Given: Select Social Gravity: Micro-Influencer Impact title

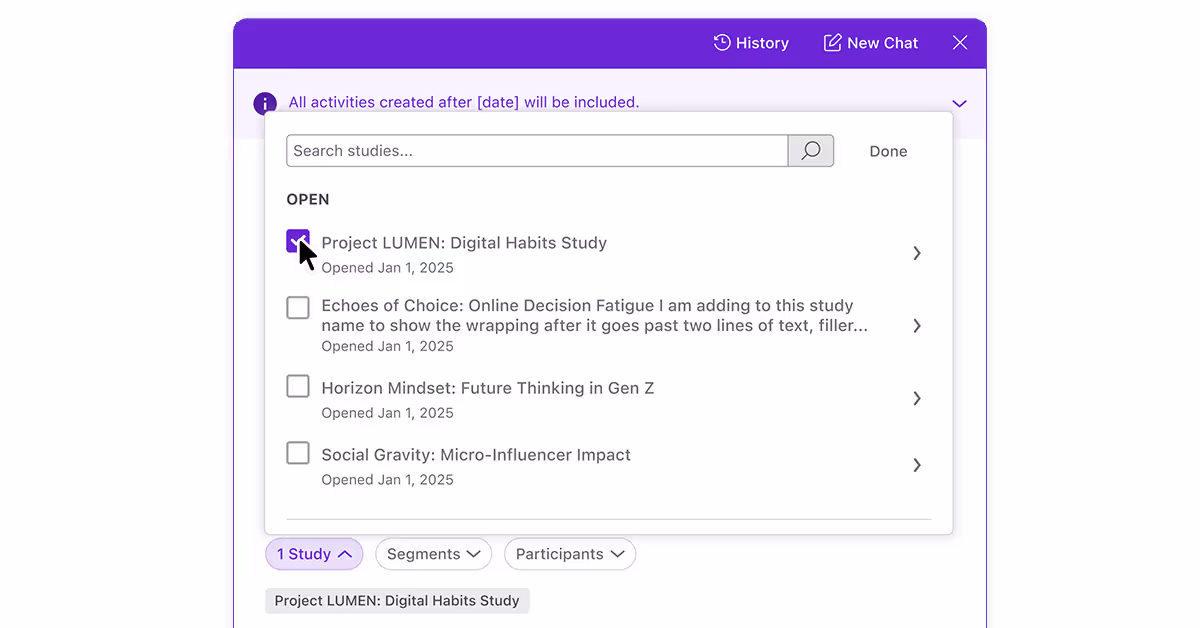Looking at the screenshot, I should (476, 455).
